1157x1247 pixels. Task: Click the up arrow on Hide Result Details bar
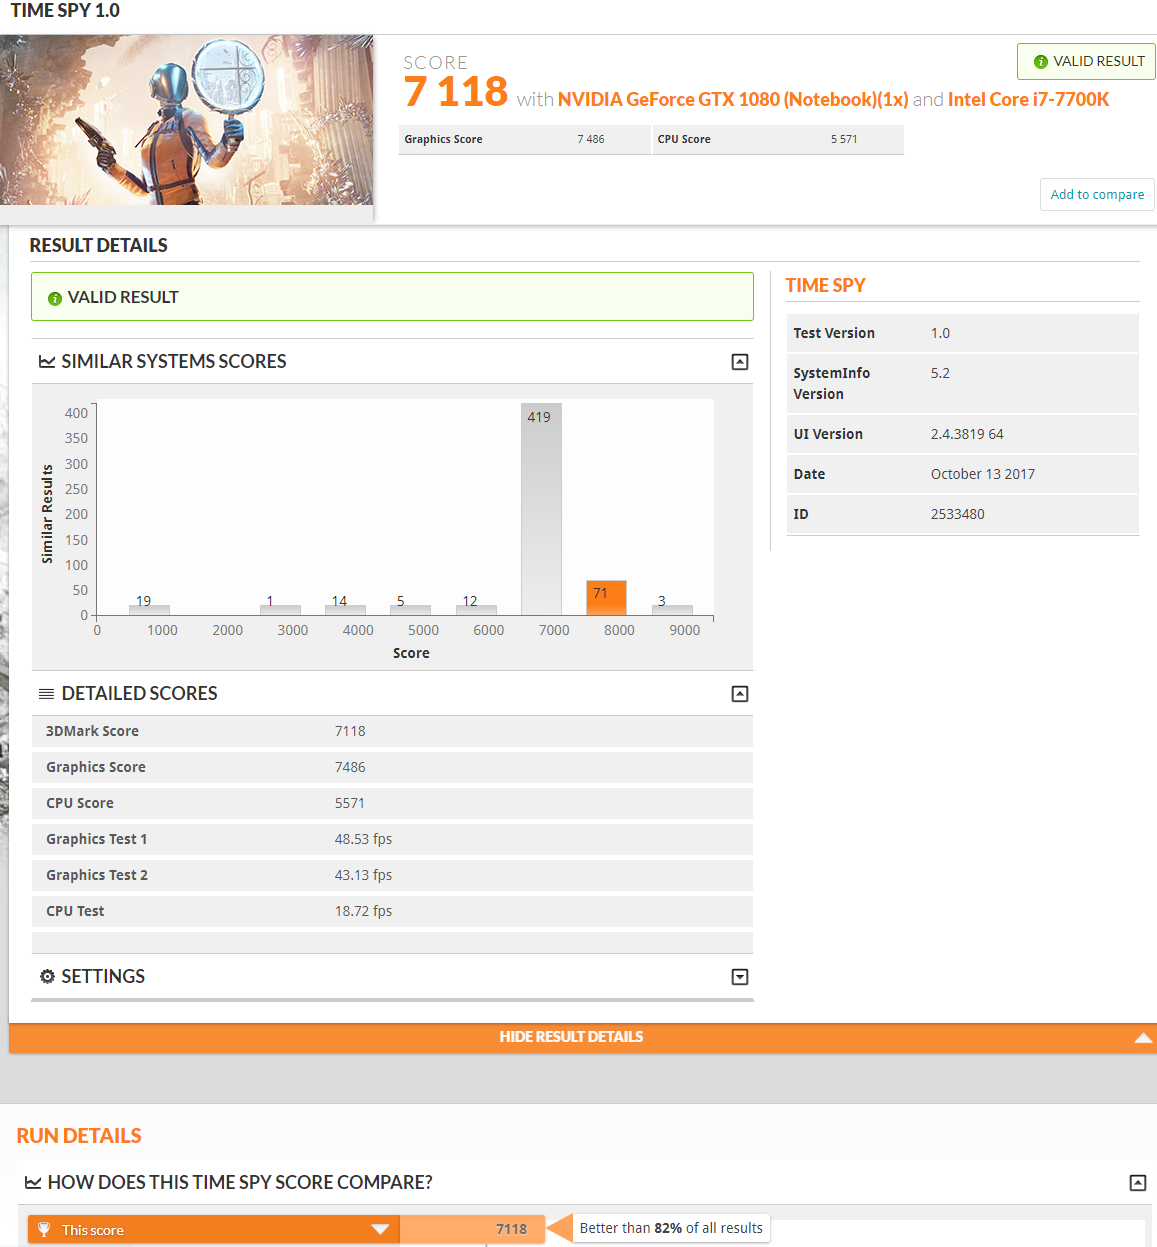pos(1144,1038)
